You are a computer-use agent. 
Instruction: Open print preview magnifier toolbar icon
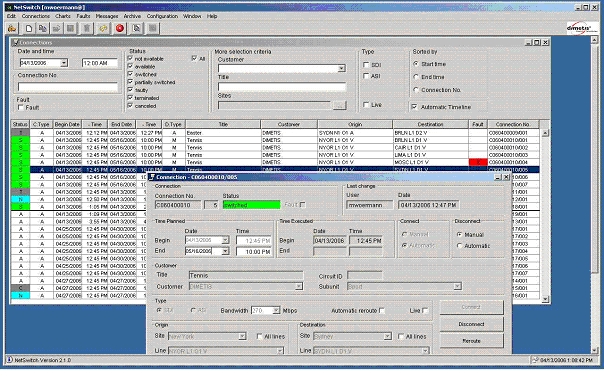pos(136,29)
